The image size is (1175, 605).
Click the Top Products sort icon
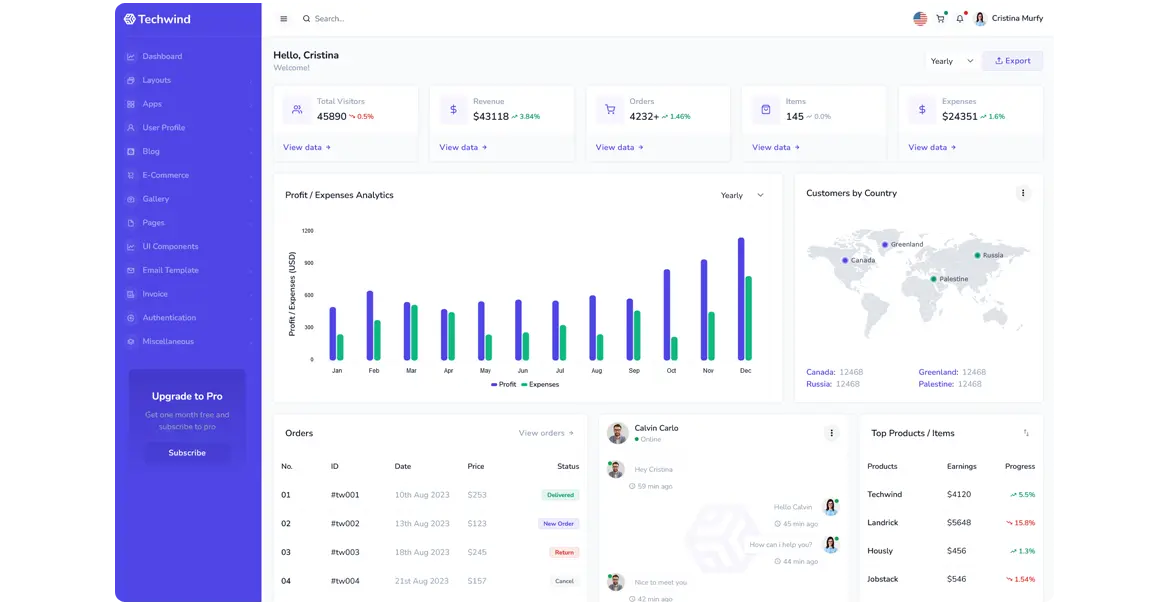click(1026, 433)
